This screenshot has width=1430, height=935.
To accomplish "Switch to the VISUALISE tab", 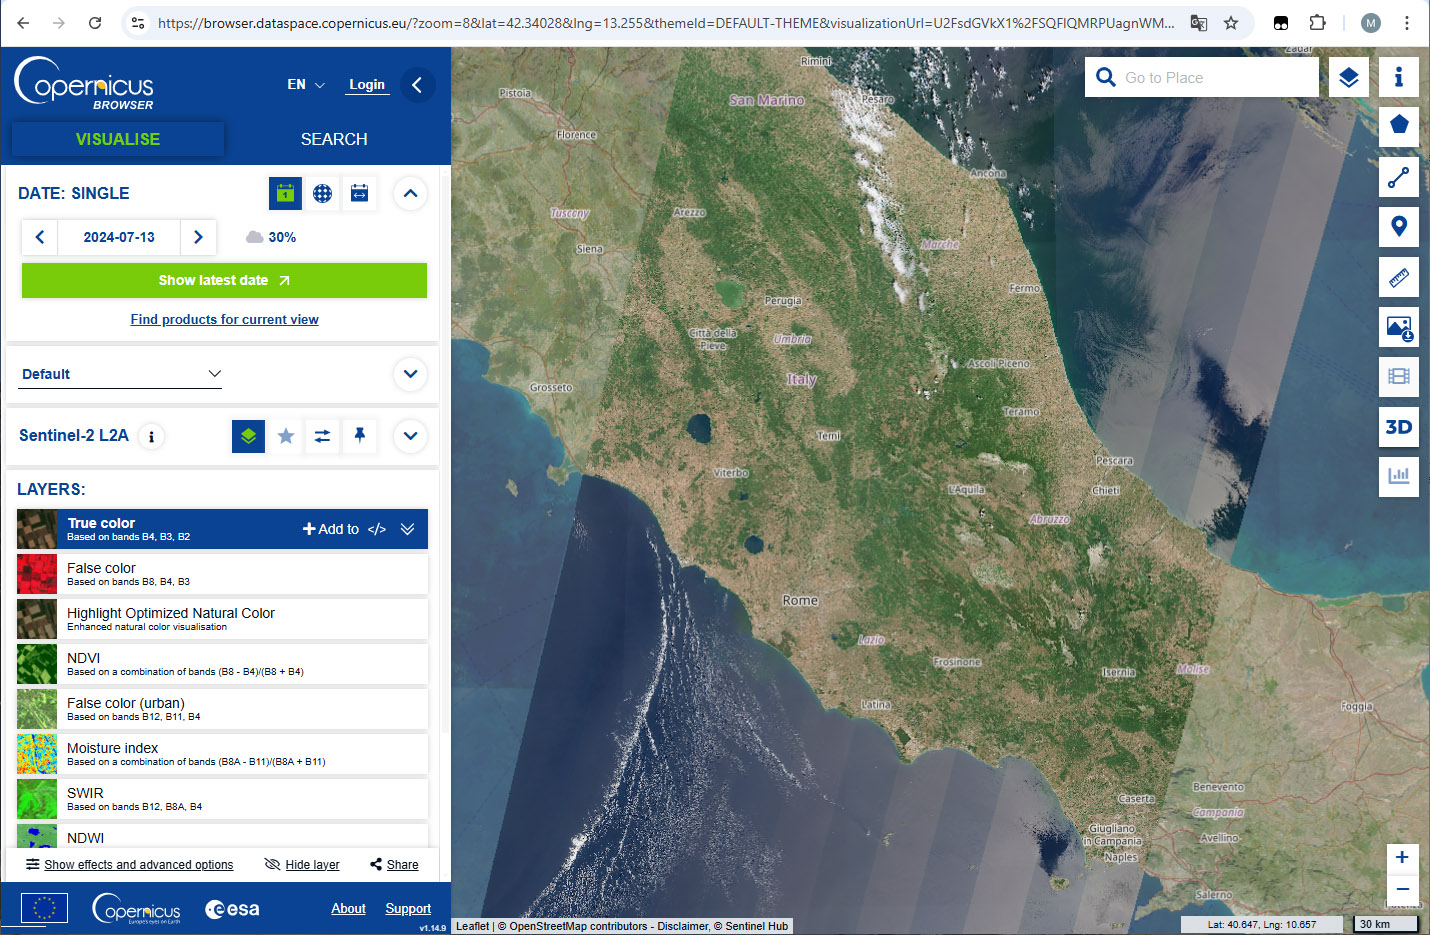I will tap(118, 139).
